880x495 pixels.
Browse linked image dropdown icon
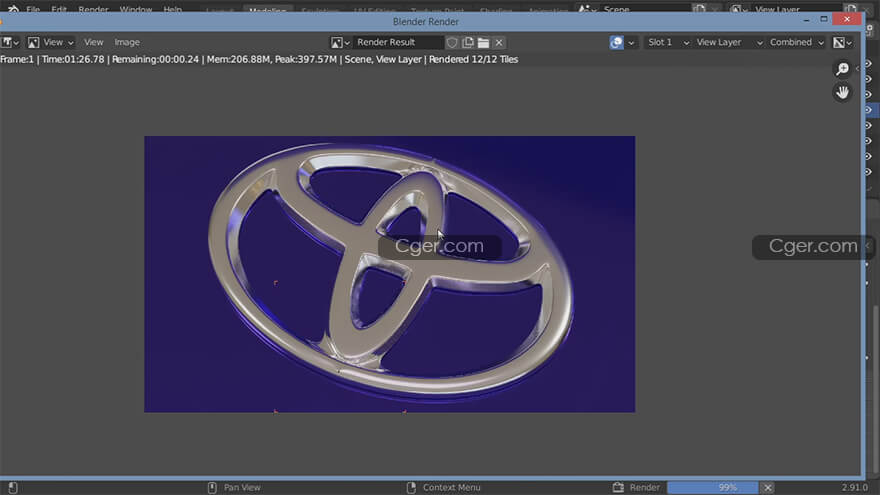(340, 42)
